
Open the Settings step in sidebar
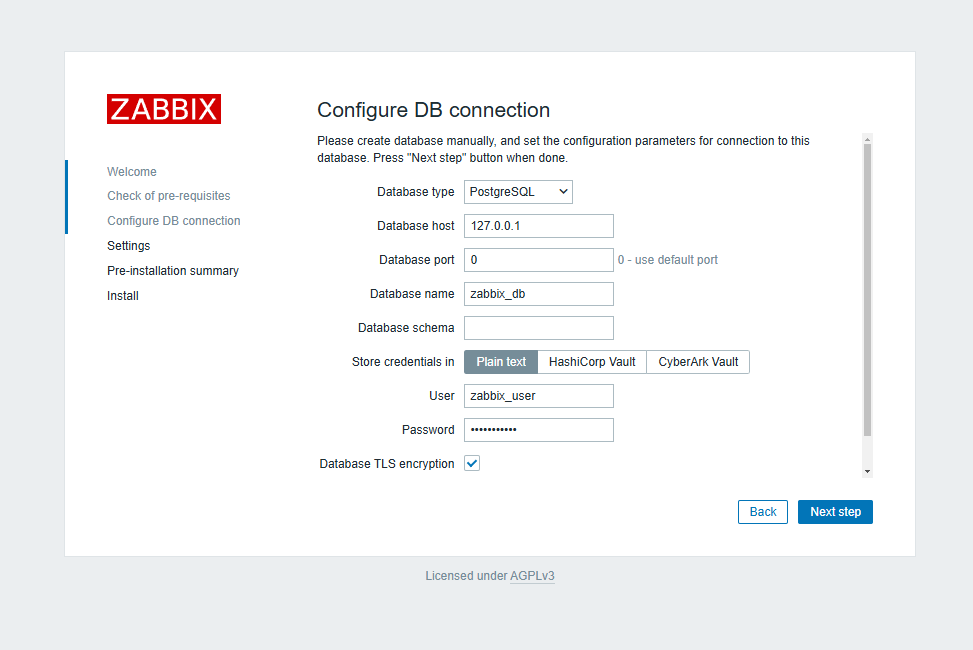(129, 246)
